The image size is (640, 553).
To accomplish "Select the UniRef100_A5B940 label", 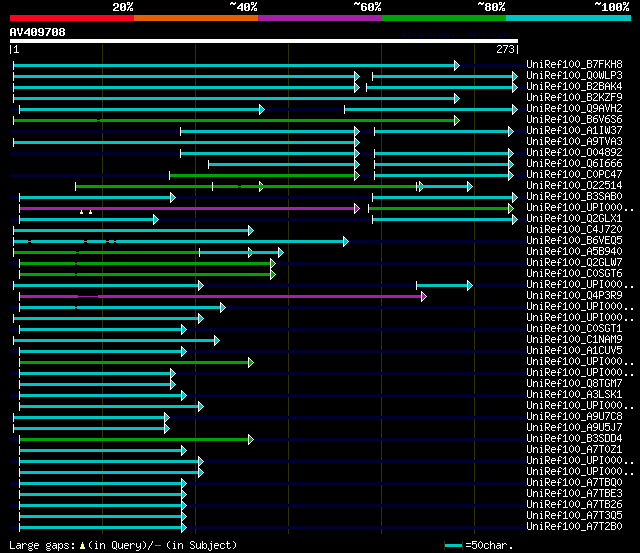I will pyautogui.click(x=574, y=252).
